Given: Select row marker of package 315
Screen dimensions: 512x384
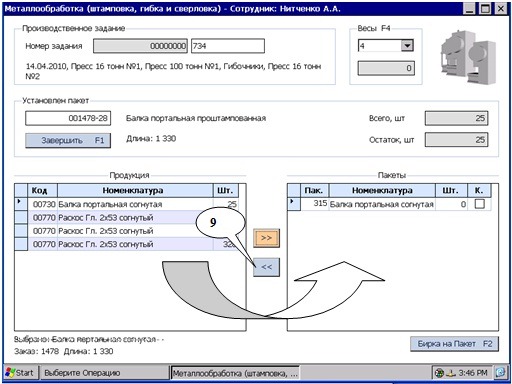Looking at the screenshot, I should pos(294,204).
